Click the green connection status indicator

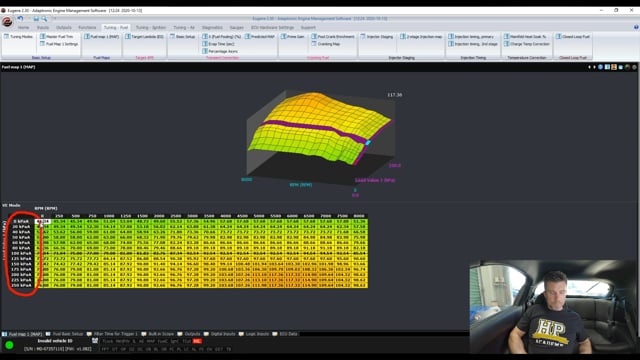[9, 345]
